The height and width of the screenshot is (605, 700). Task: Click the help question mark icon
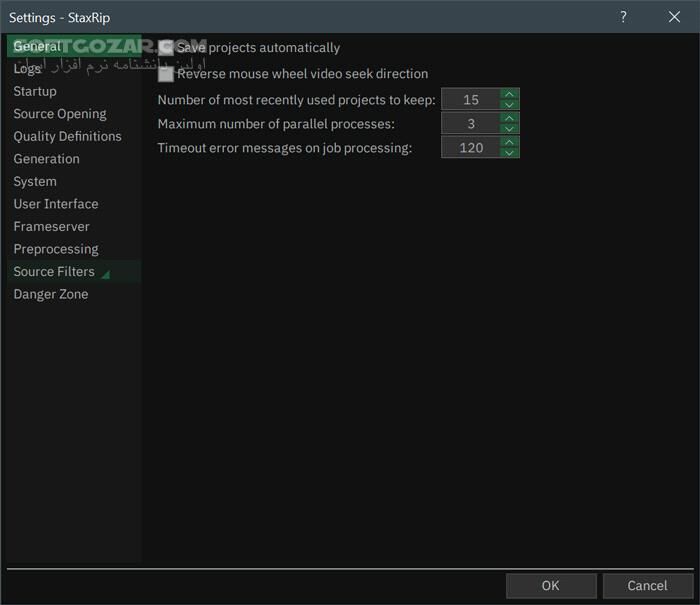[x=623, y=17]
